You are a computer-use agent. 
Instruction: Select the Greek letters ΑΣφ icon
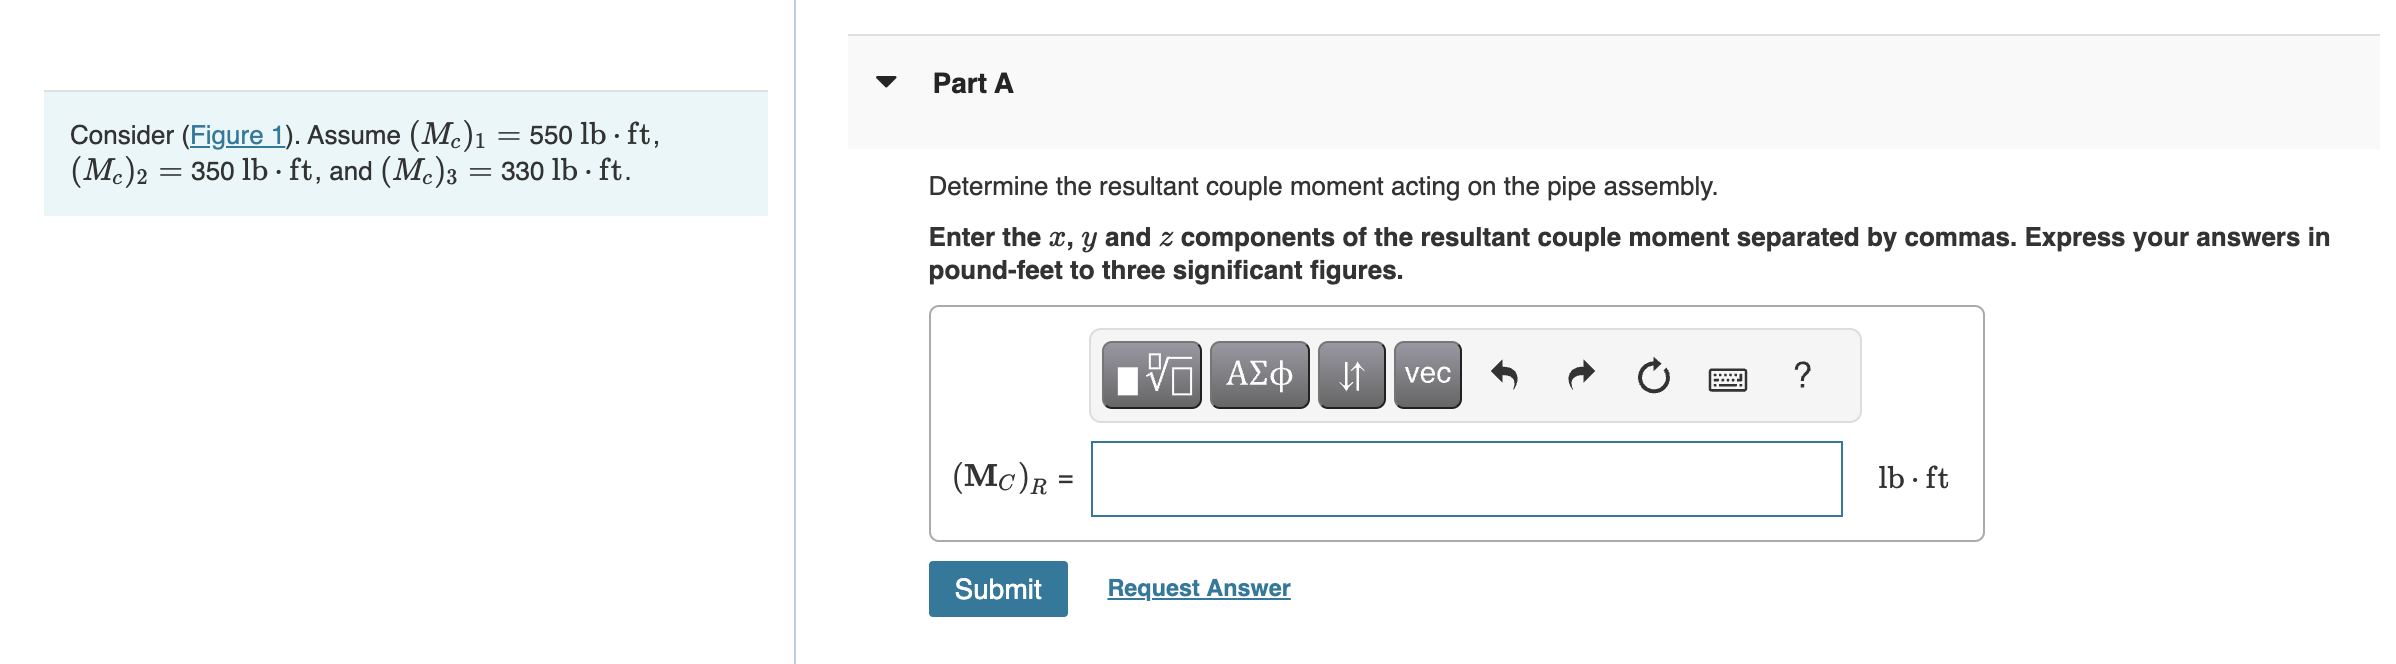(1258, 375)
